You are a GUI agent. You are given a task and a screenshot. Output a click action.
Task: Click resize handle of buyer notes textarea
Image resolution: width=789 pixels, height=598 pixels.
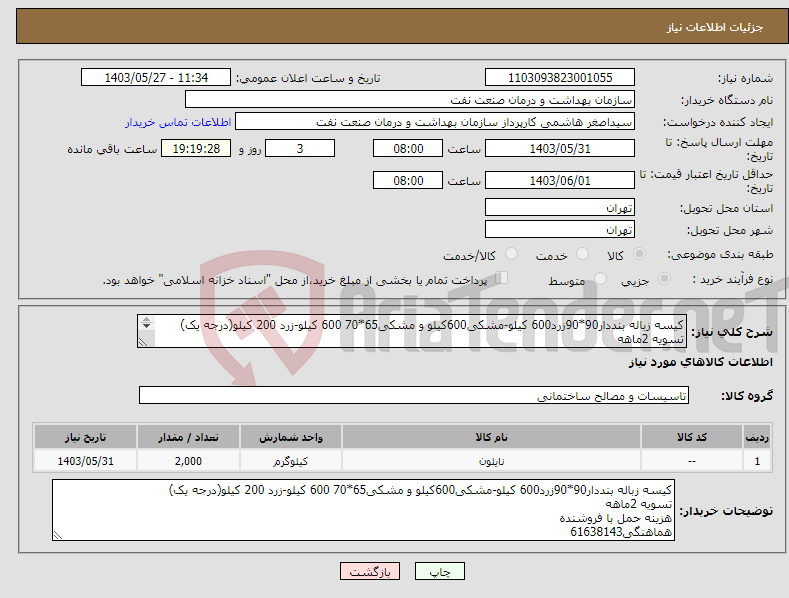pos(57,536)
